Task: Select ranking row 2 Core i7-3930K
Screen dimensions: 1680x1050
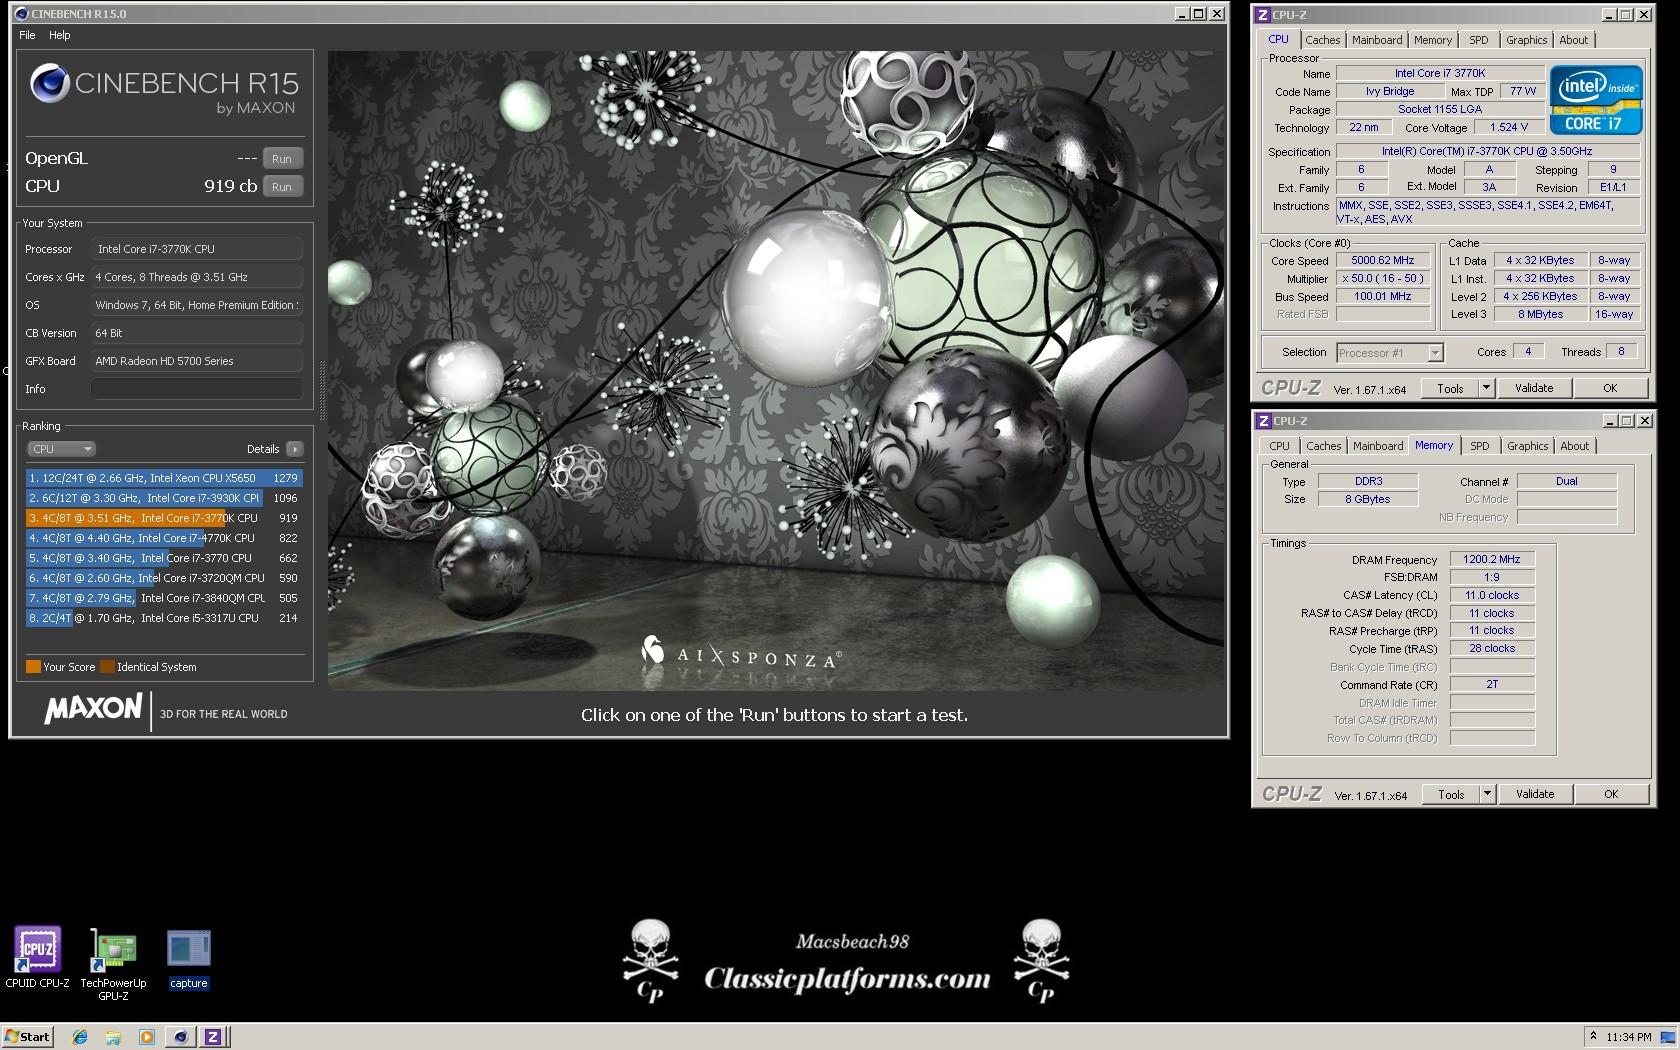Action: 164,498
